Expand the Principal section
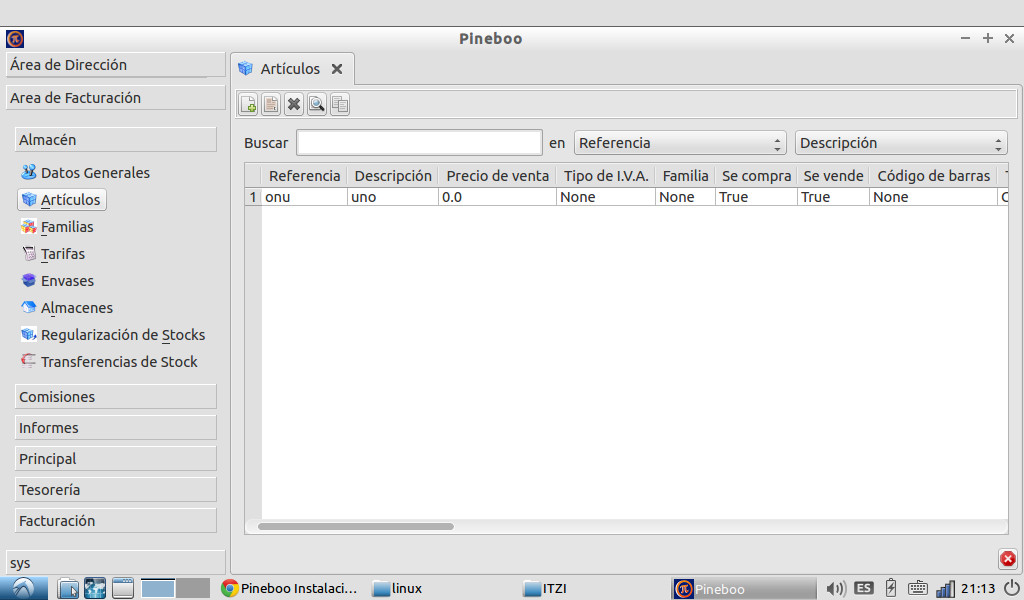This screenshot has height=600, width=1024. pyautogui.click(x=116, y=459)
